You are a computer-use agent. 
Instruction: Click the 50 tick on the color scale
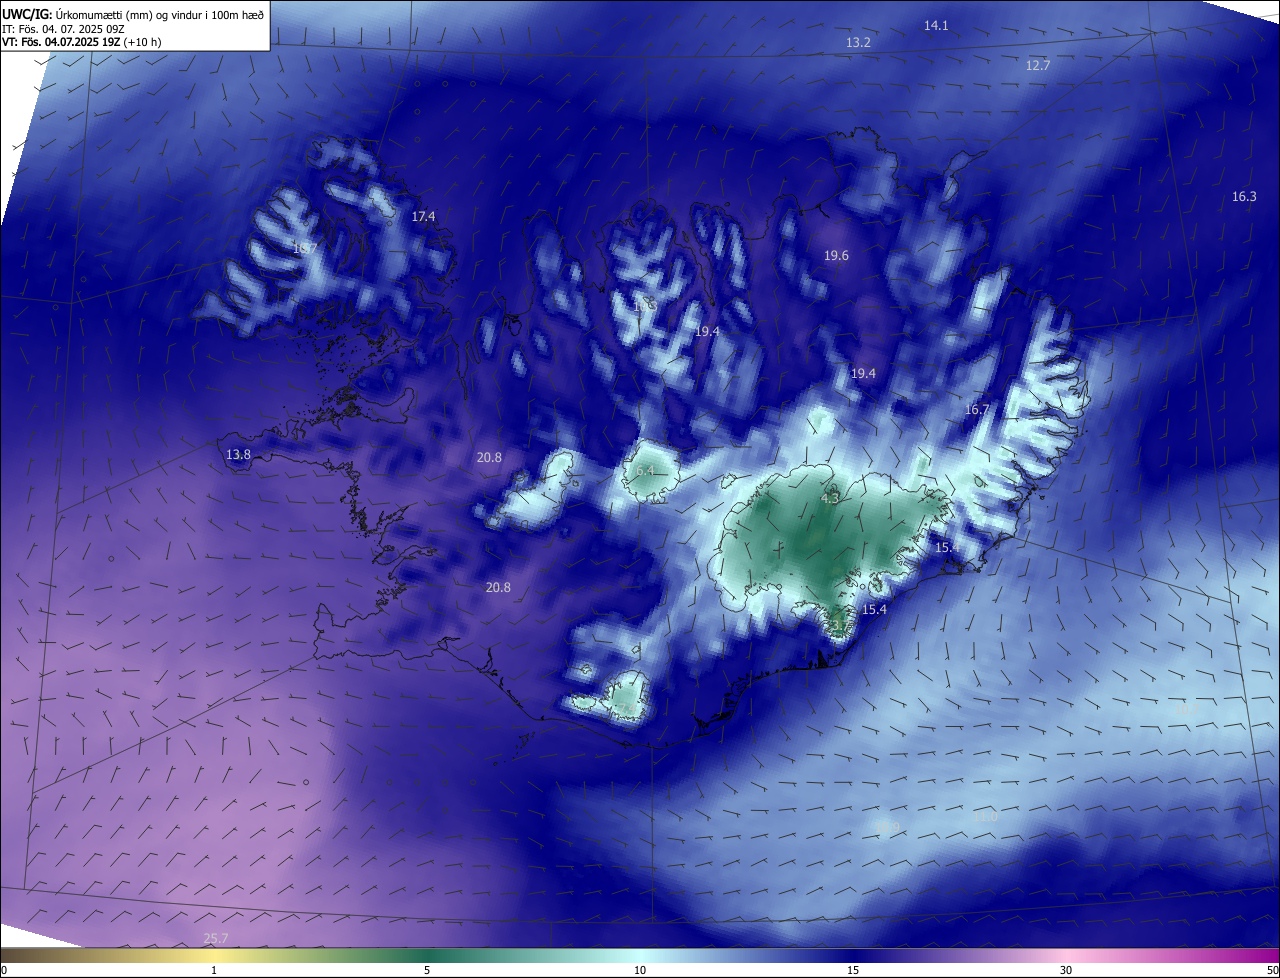tap(1272, 970)
